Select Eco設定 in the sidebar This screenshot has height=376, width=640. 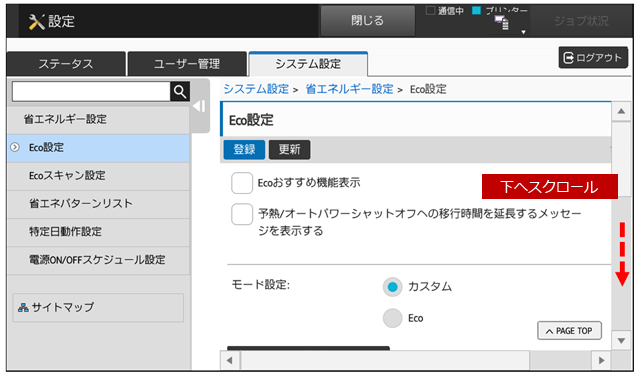pyautogui.click(x=98, y=148)
